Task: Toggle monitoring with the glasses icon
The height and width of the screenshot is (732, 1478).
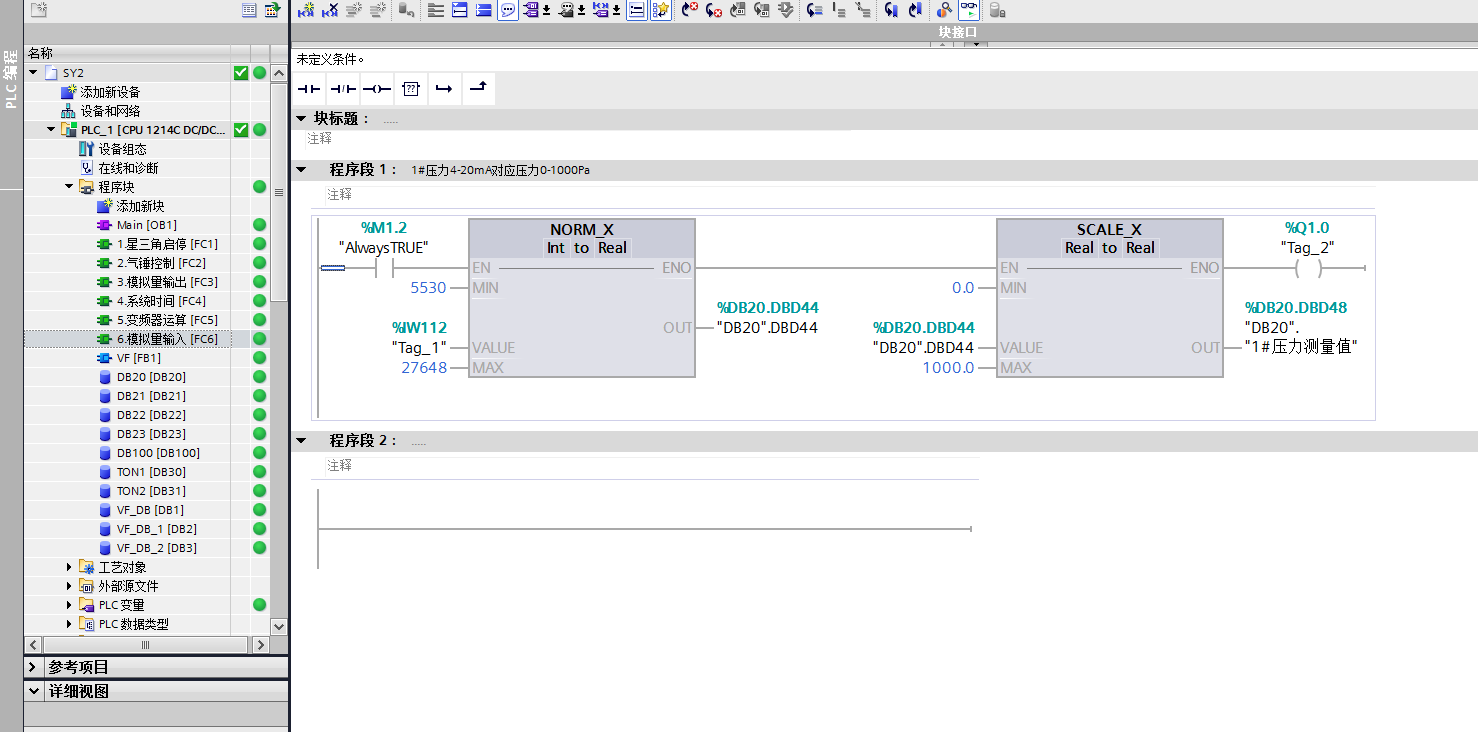Action: (968, 10)
